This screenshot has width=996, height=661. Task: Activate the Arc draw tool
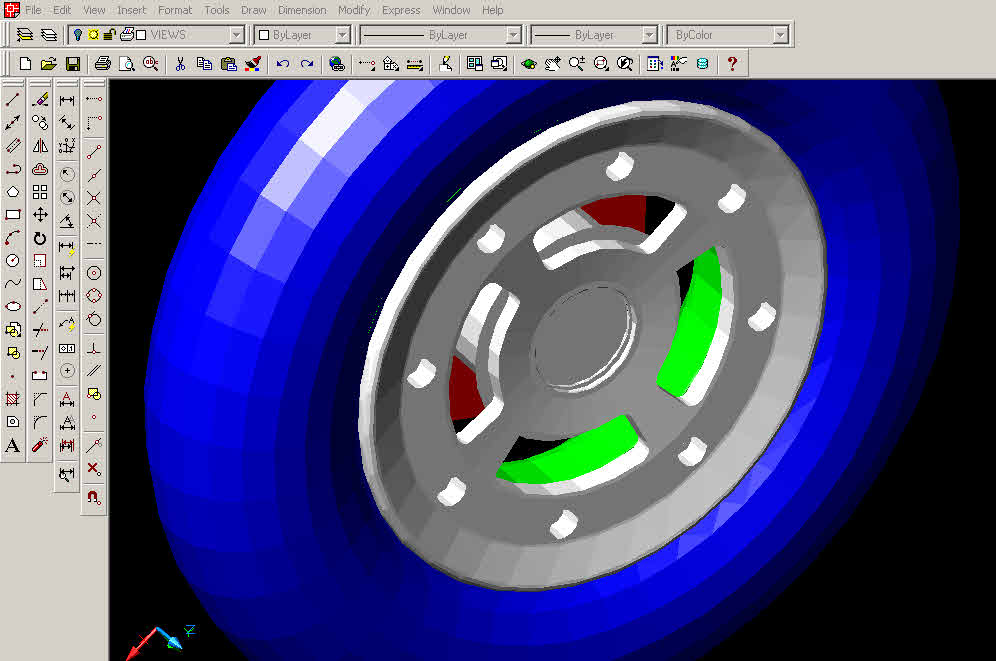13,237
